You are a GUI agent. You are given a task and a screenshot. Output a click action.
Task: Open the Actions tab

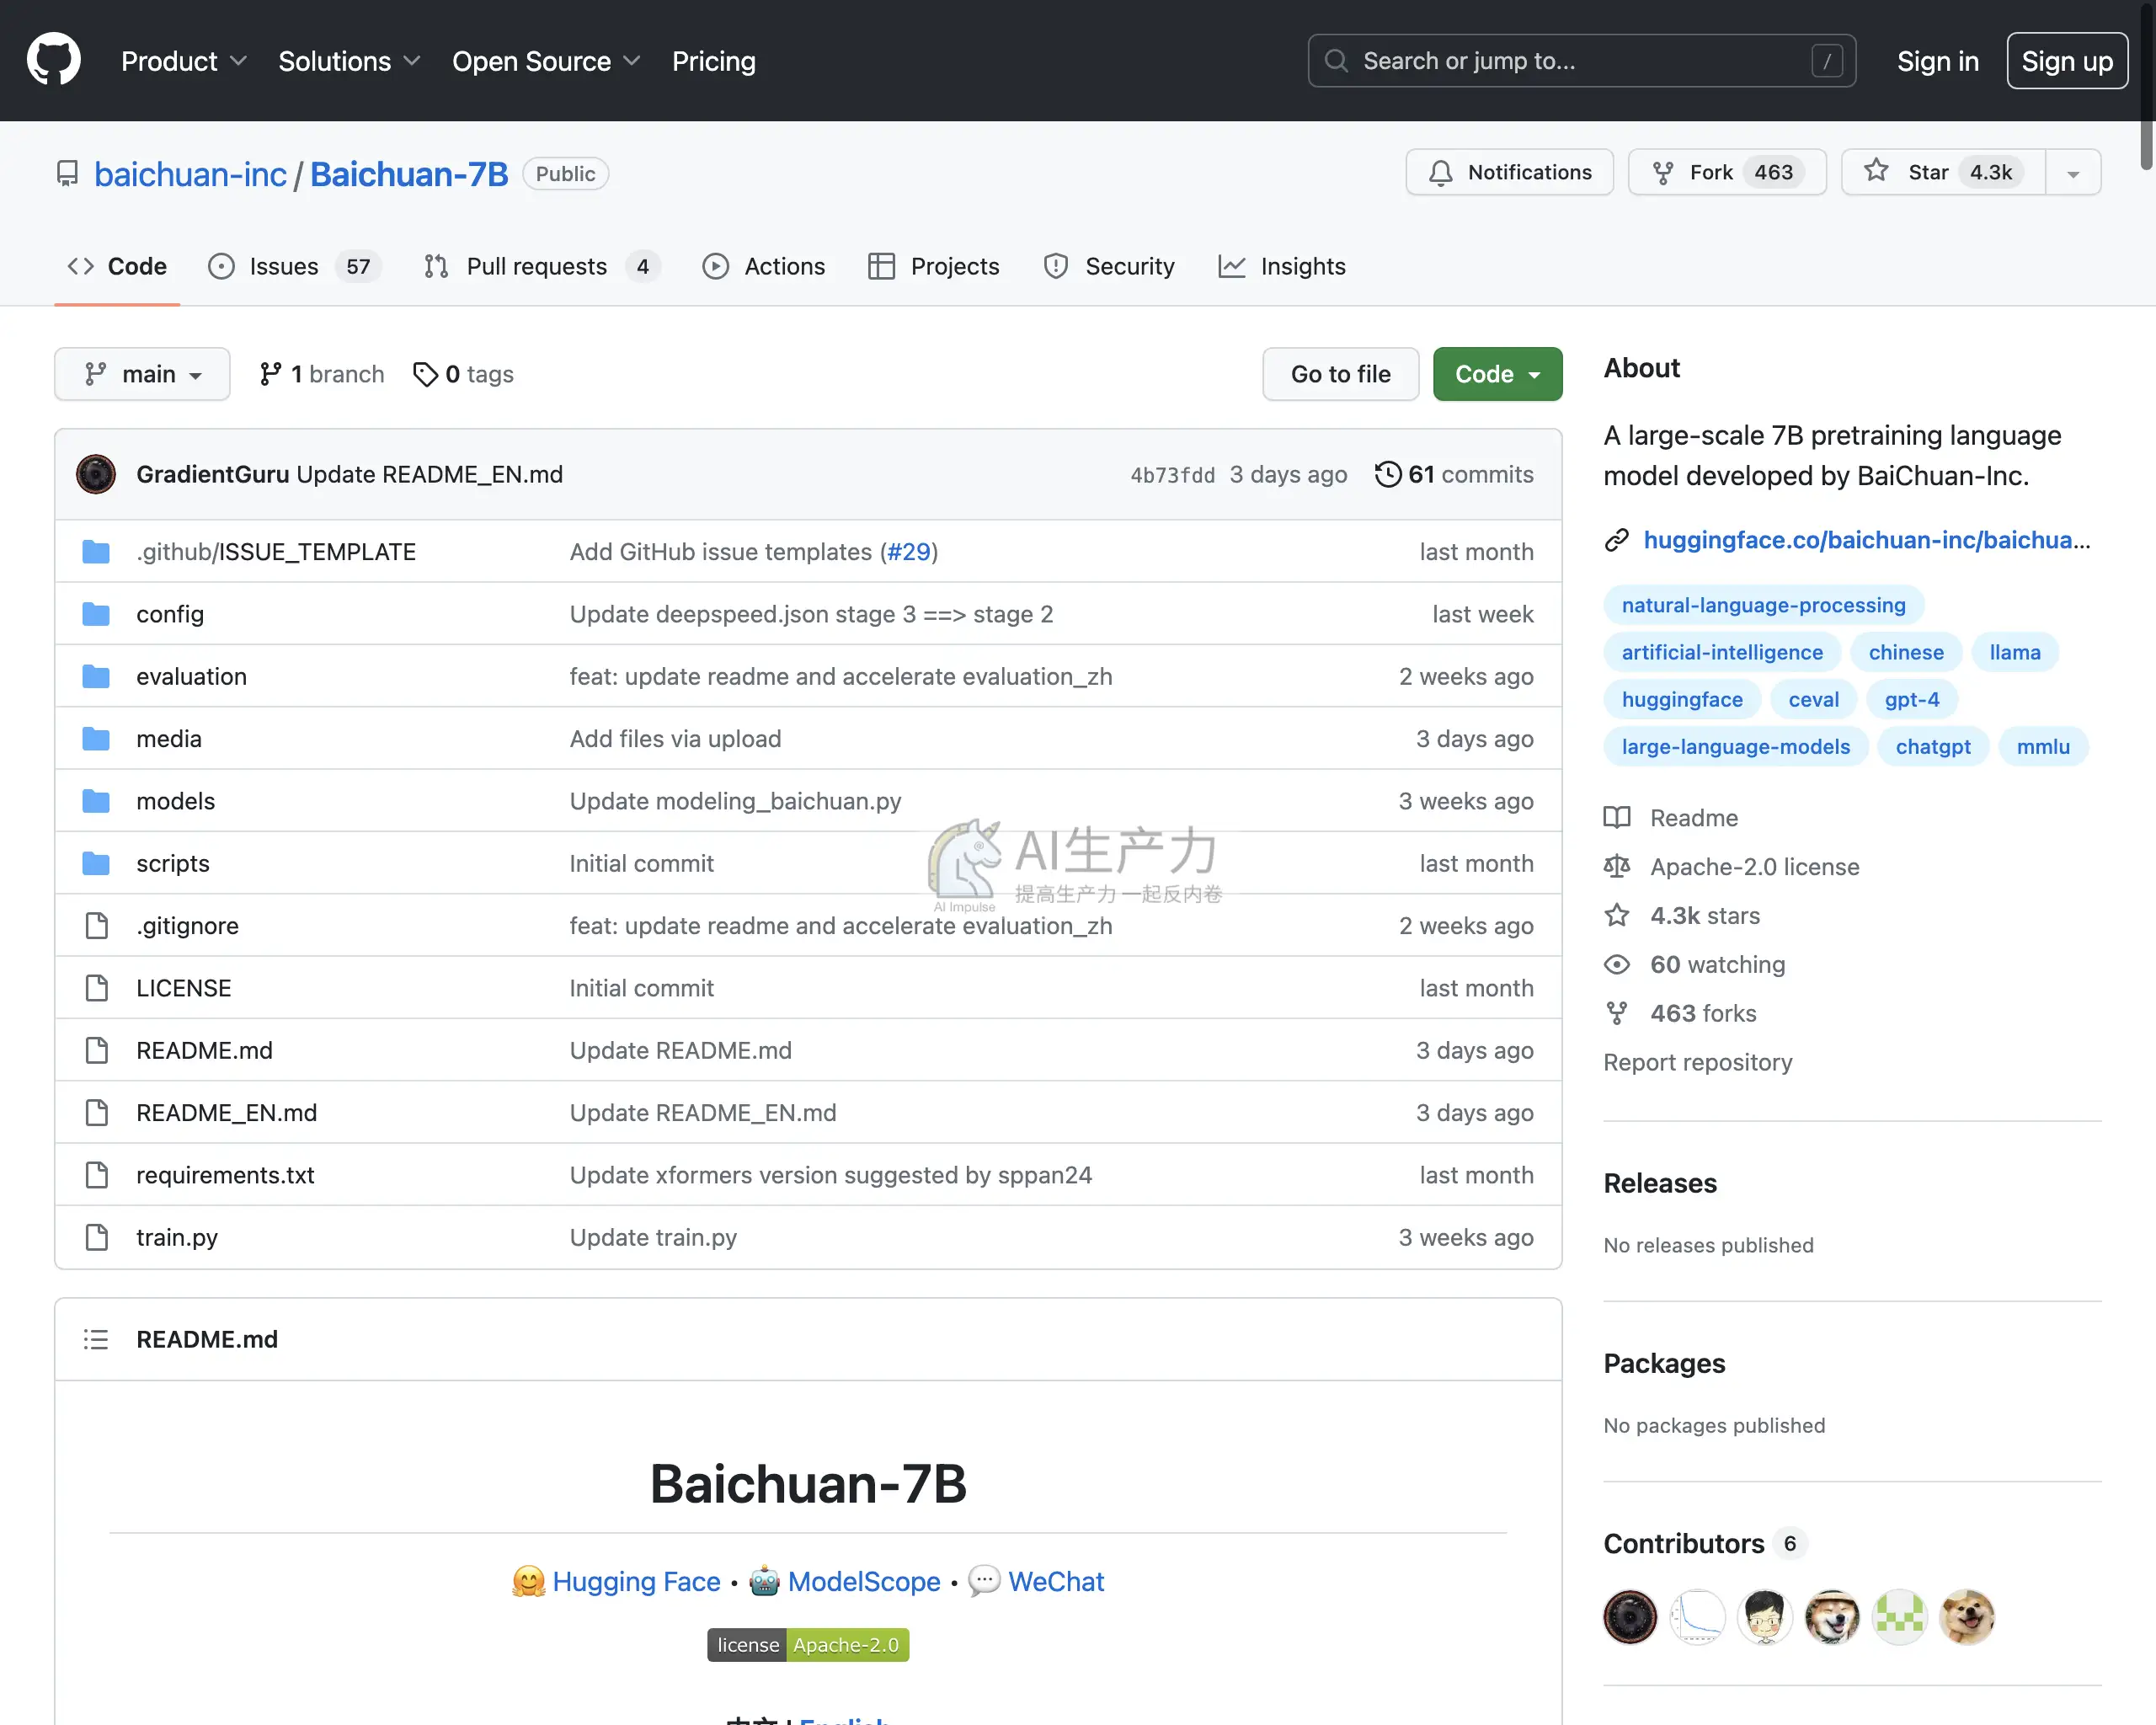coord(764,266)
